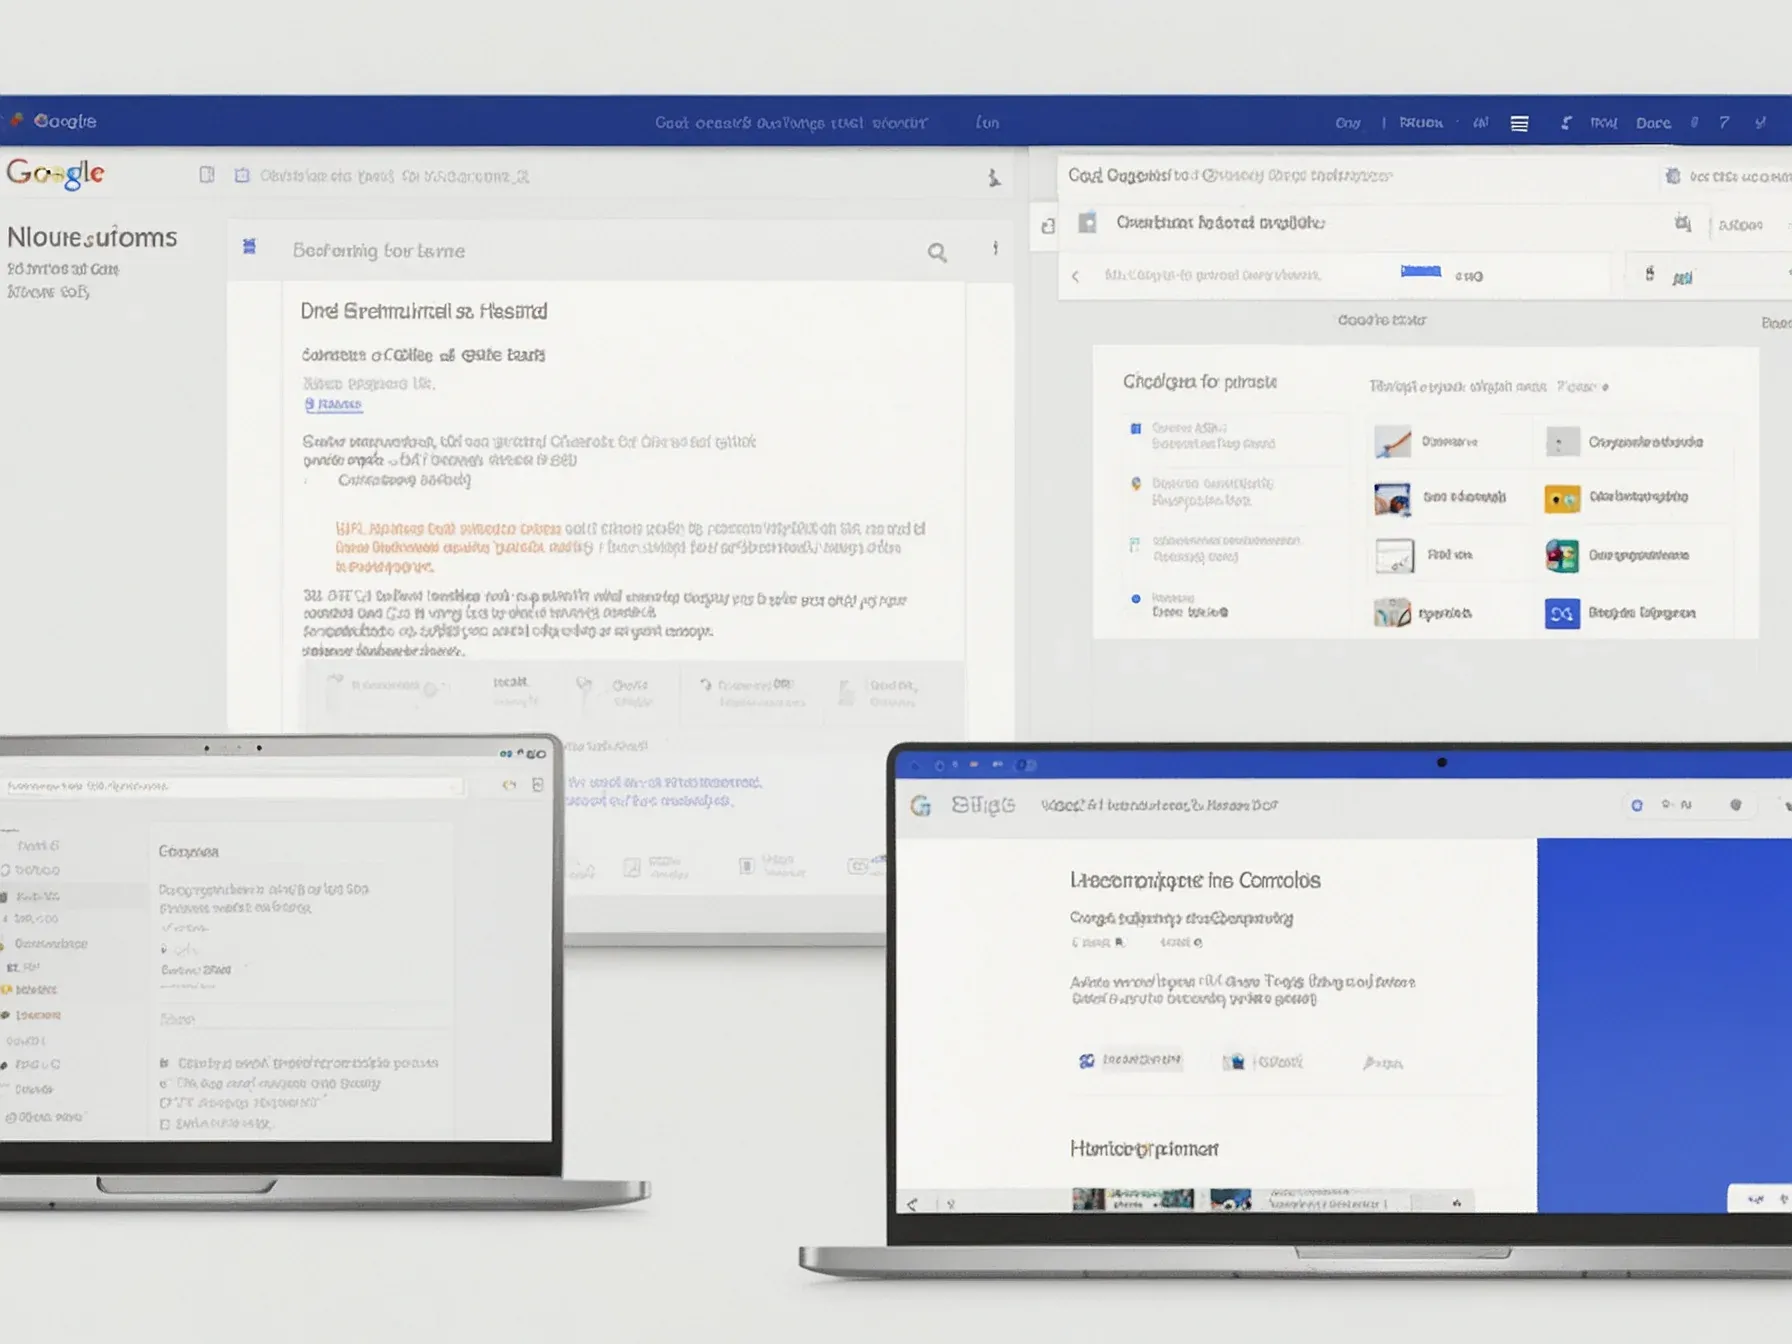Open the hamburger menu in the blue top bar

pos(1519,123)
